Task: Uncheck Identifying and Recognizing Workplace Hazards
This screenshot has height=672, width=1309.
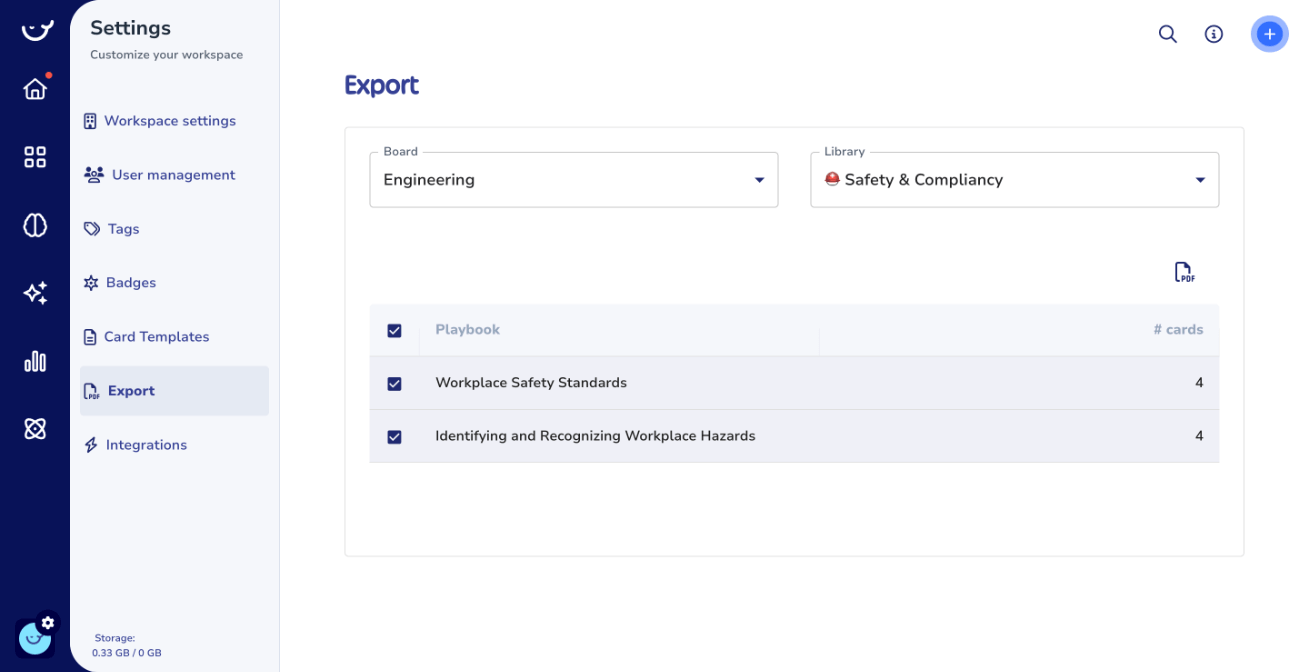Action: click(394, 436)
